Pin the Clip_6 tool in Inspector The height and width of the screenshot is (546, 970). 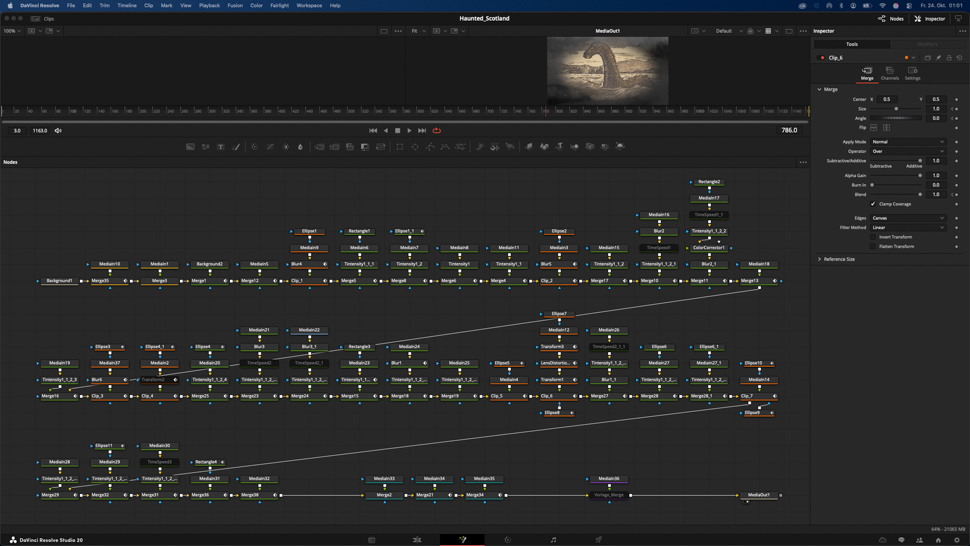938,58
